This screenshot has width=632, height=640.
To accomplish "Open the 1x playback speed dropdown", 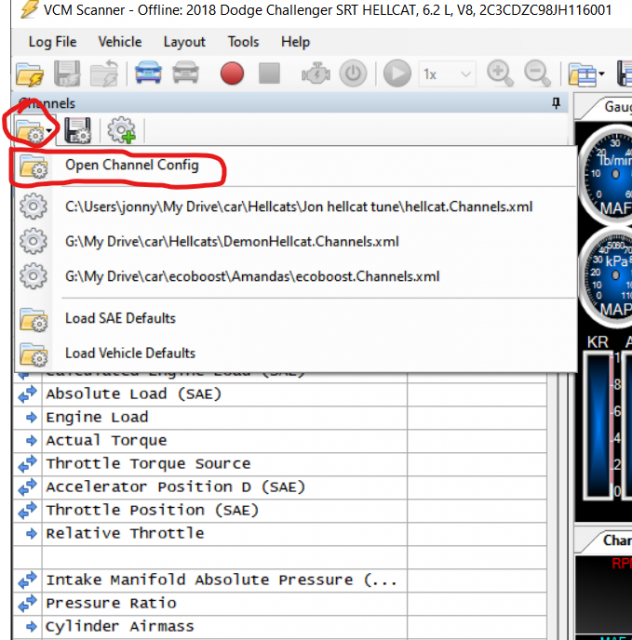I will 447,74.
